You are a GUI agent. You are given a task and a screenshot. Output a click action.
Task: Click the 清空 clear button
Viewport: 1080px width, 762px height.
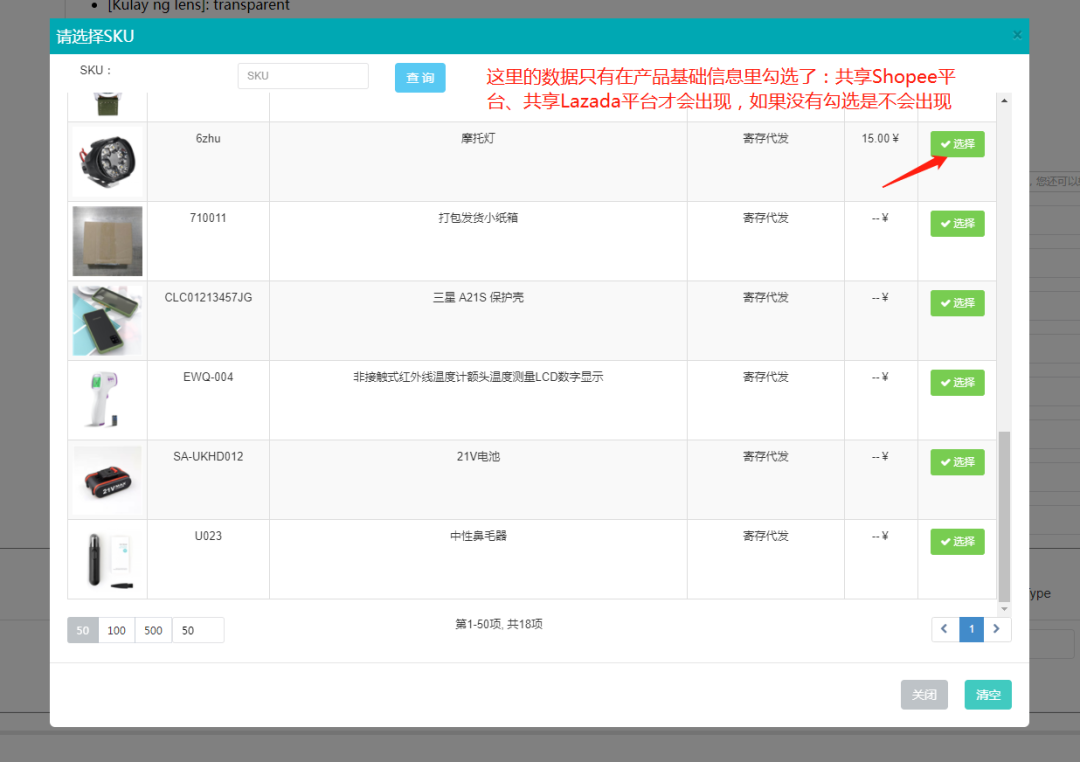pyautogui.click(x=988, y=694)
